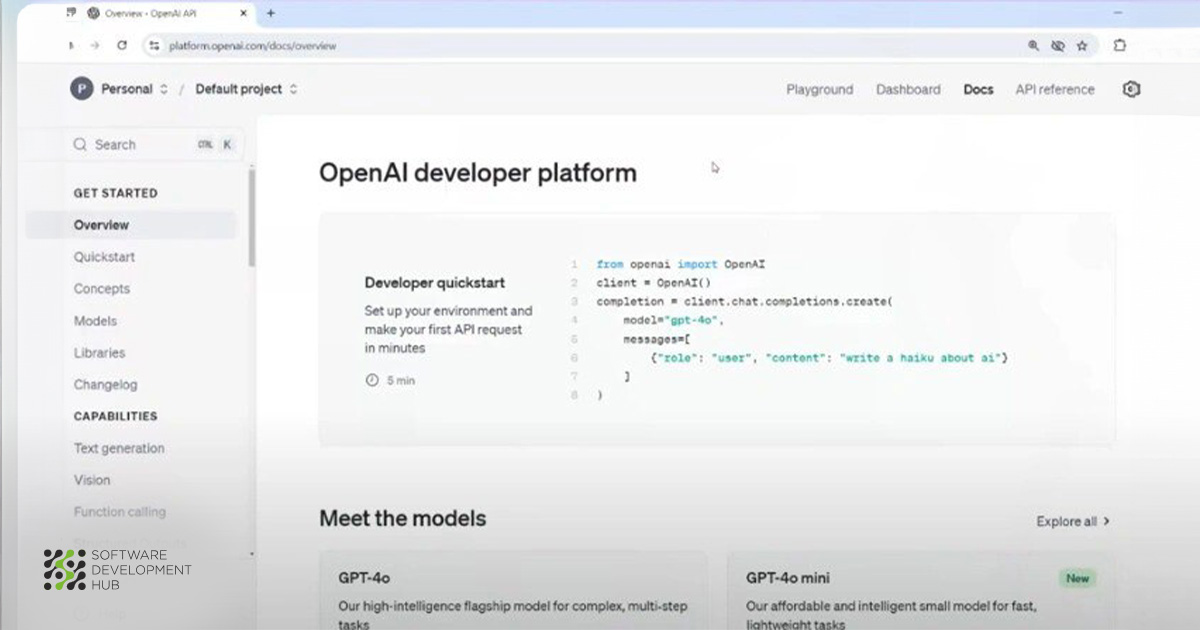Open settings via the gear icon
1200x630 pixels.
(x=1131, y=89)
